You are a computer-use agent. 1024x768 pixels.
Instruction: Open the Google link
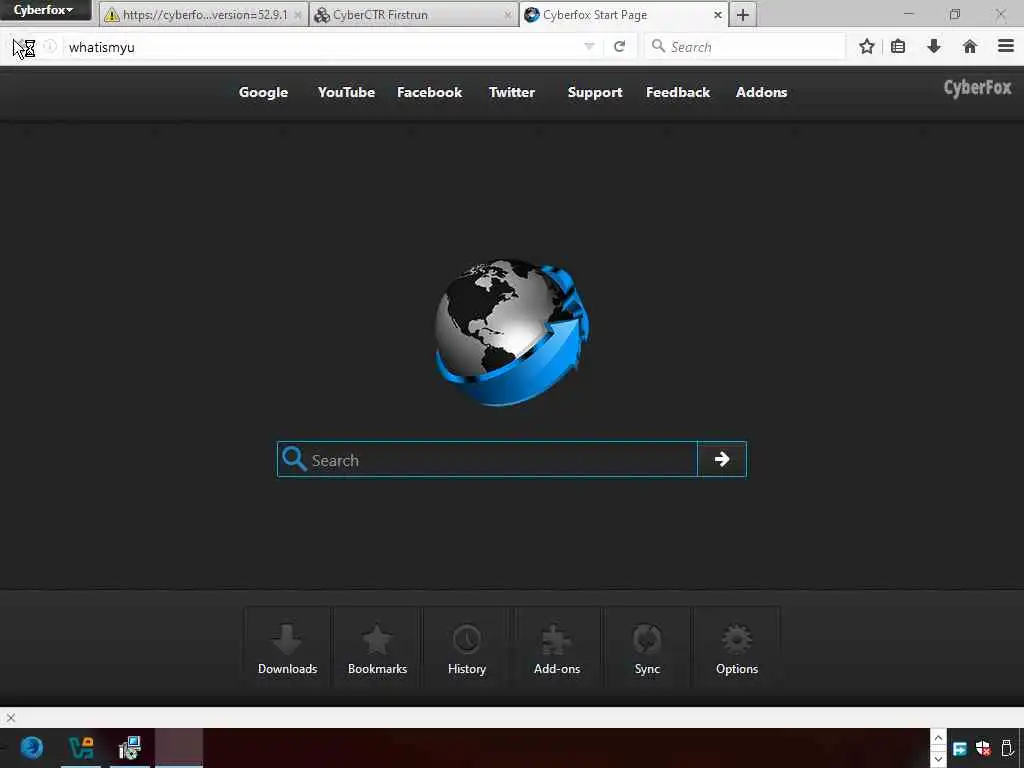[x=263, y=93]
